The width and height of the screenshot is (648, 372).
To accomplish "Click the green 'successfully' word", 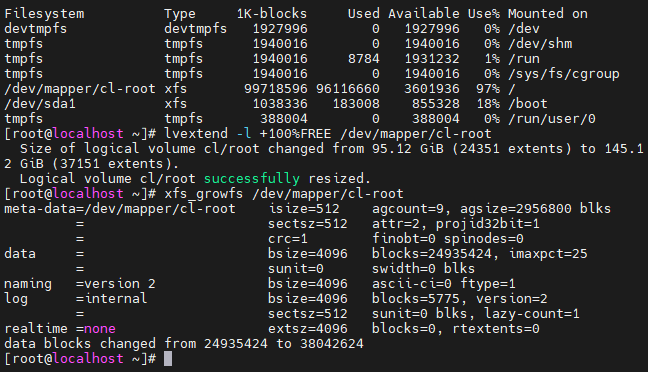I will point(252,179).
